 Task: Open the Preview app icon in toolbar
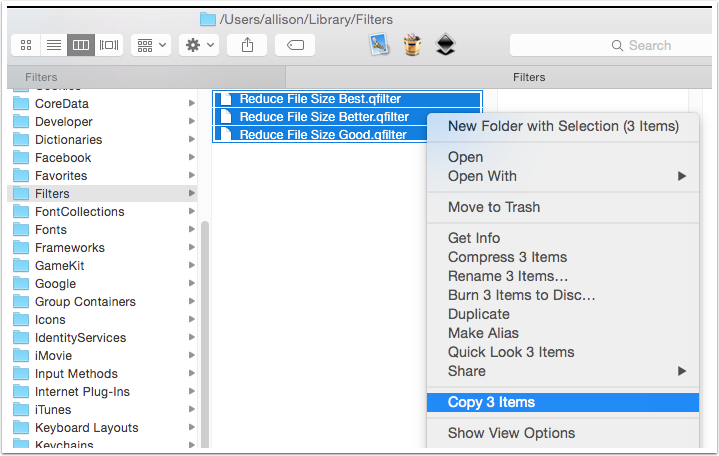(x=378, y=45)
